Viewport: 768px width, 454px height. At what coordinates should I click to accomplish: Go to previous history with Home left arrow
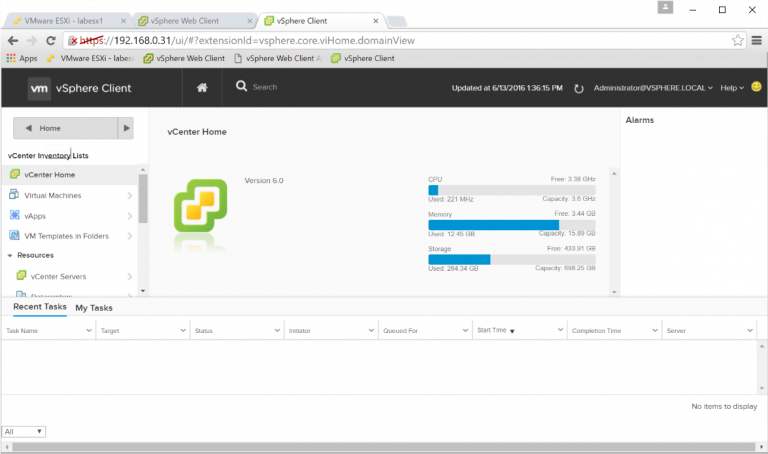pyautogui.click(x=28, y=128)
